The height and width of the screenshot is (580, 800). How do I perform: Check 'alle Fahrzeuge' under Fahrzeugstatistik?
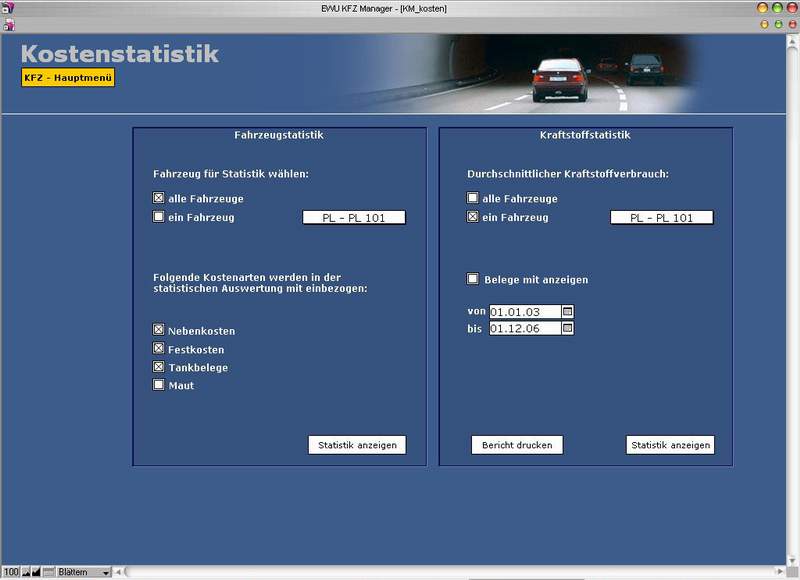[x=159, y=198]
